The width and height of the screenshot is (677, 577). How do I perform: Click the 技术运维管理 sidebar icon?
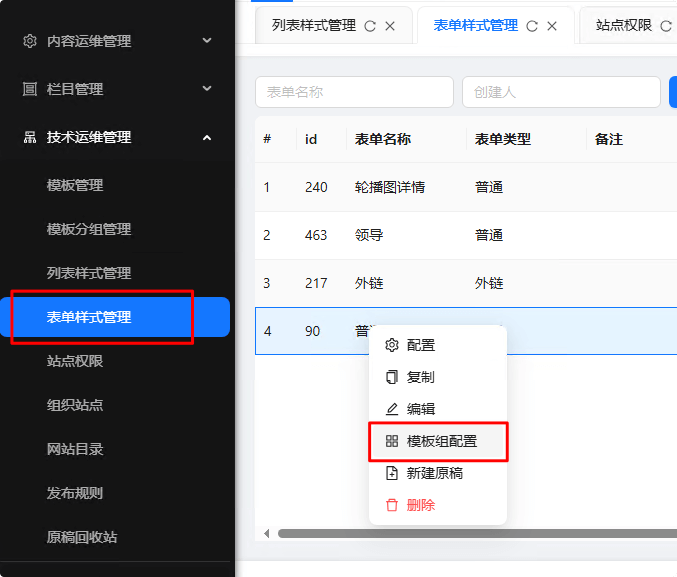coord(30,137)
